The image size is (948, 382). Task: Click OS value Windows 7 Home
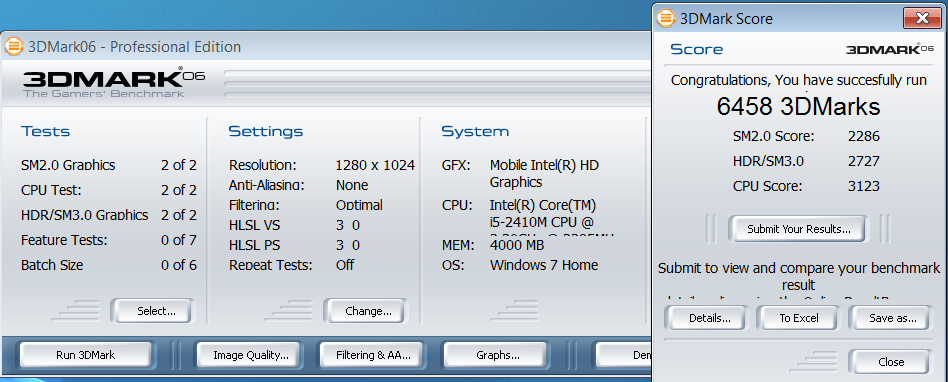pos(544,265)
